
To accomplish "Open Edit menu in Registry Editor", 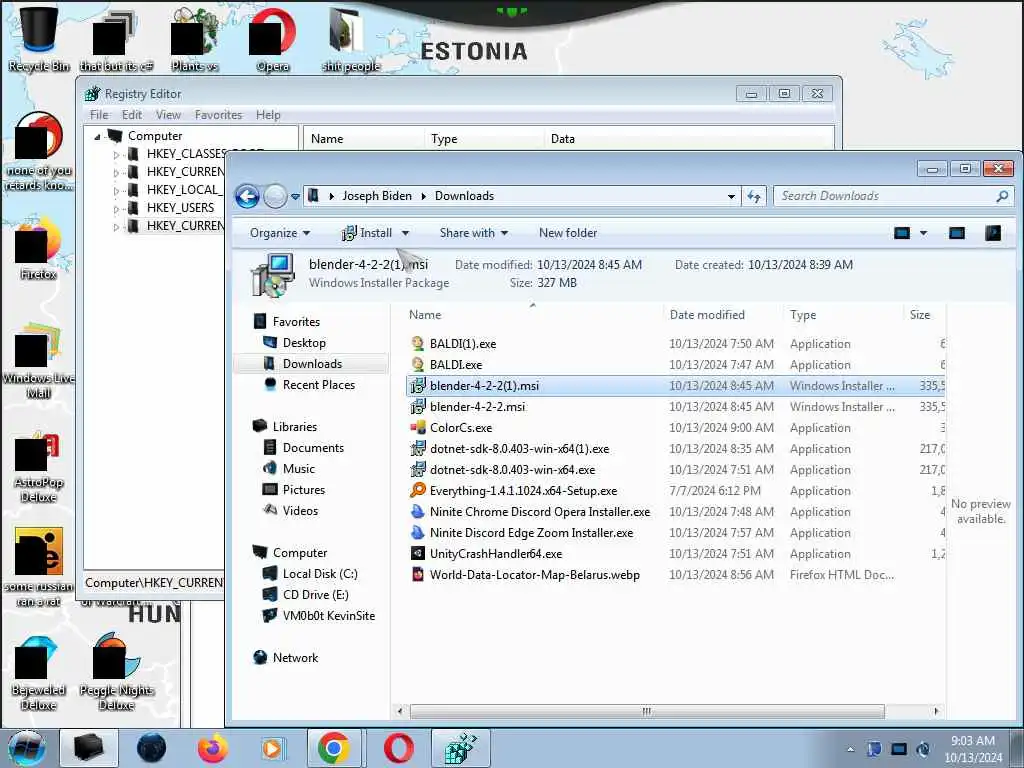I will 132,115.
